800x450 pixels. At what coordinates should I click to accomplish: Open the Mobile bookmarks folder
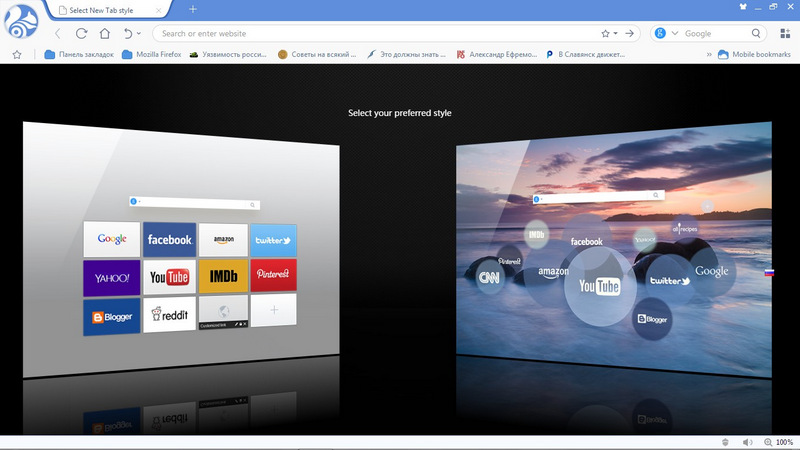(x=754, y=55)
